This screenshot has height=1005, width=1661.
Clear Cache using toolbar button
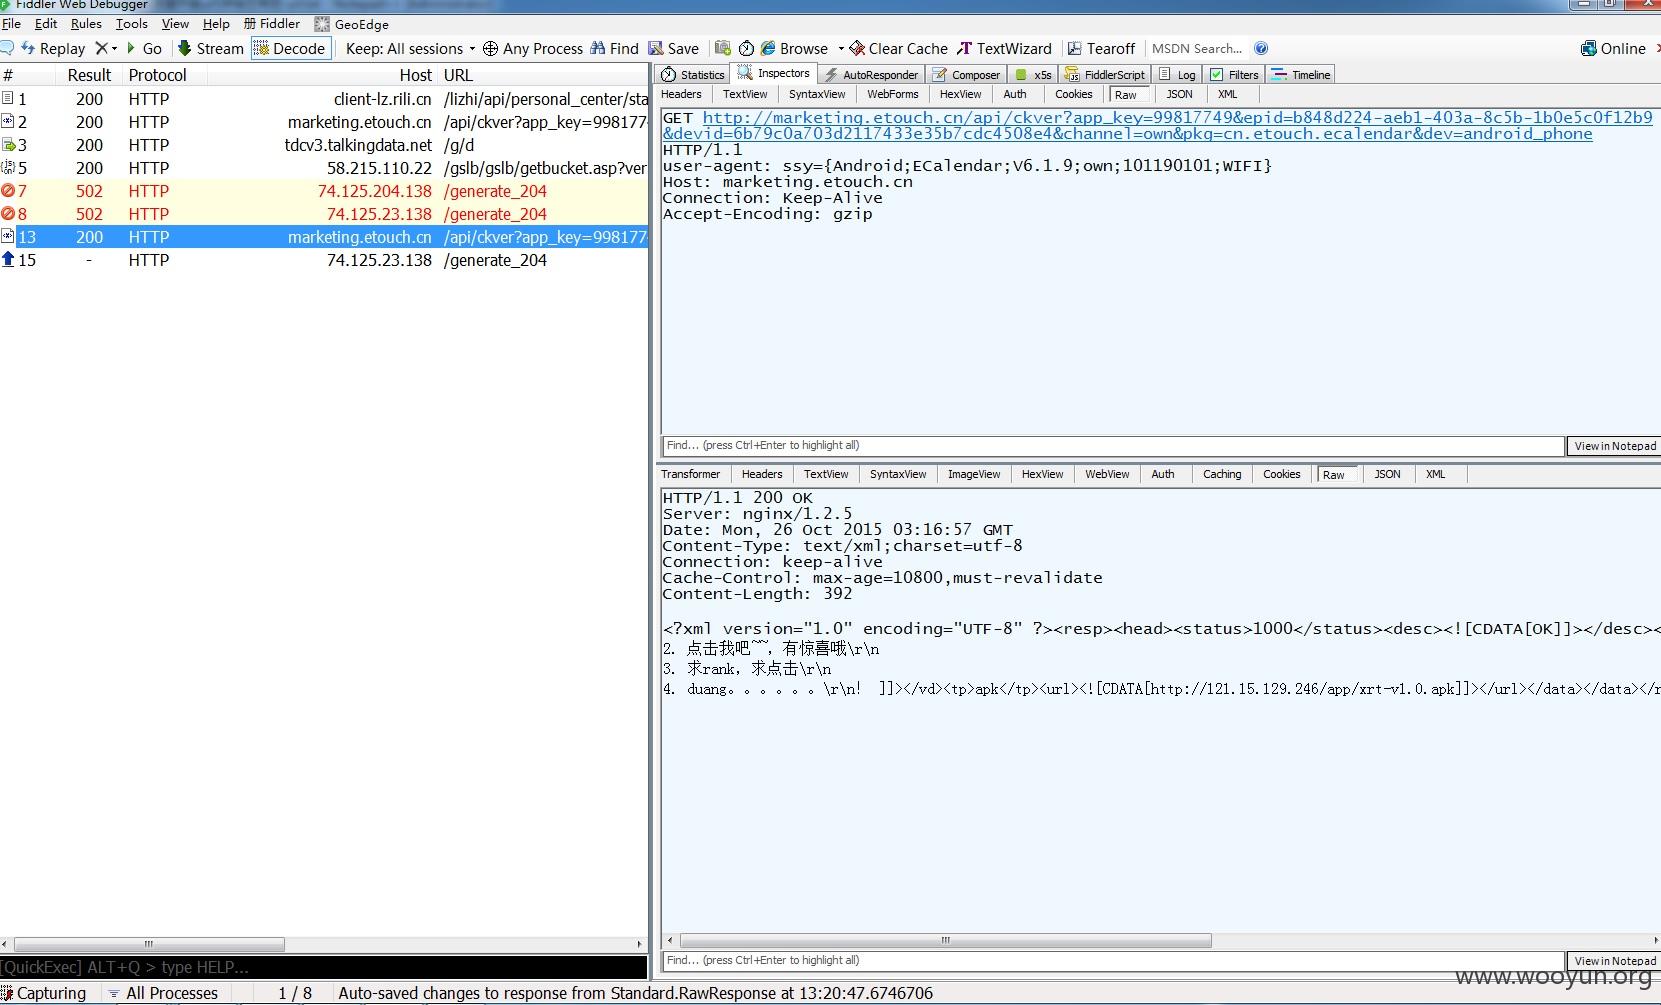[x=898, y=48]
